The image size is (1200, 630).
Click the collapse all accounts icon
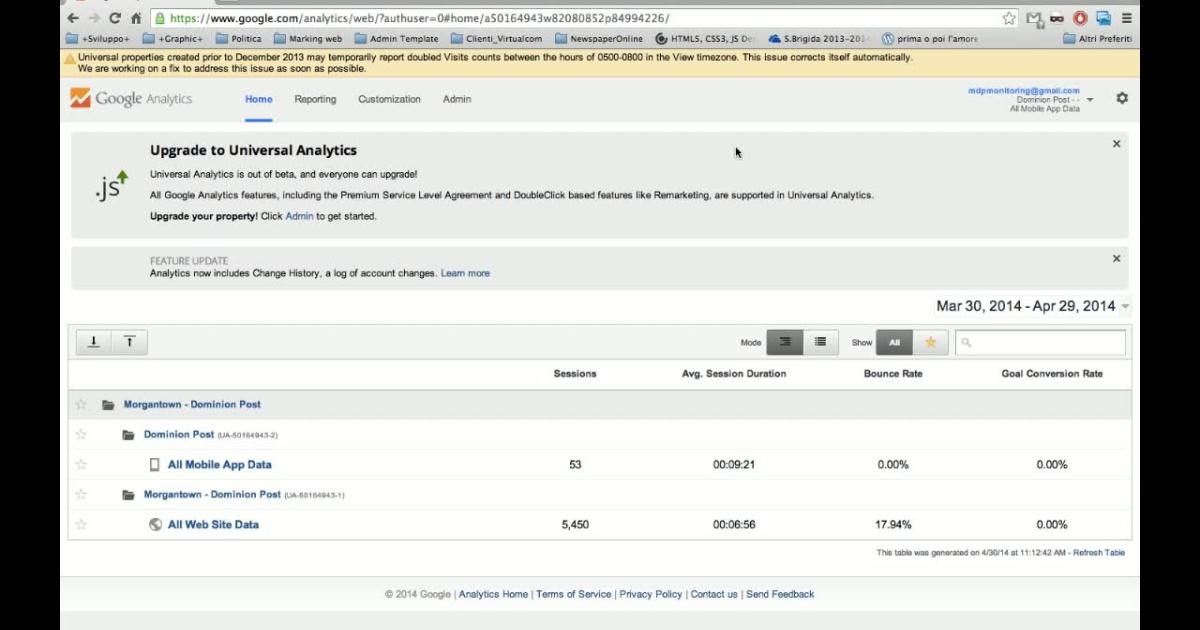(129, 342)
